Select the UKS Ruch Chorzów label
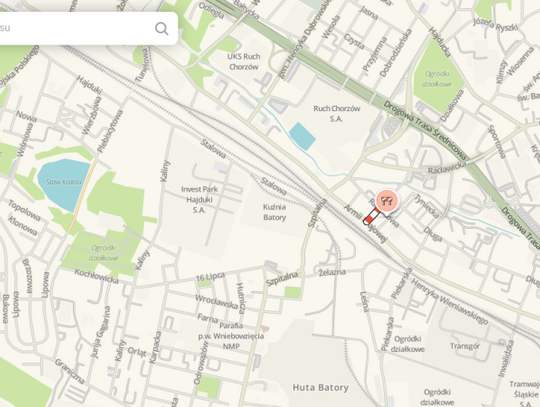Image resolution: width=540 pixels, height=407 pixels. [x=243, y=62]
